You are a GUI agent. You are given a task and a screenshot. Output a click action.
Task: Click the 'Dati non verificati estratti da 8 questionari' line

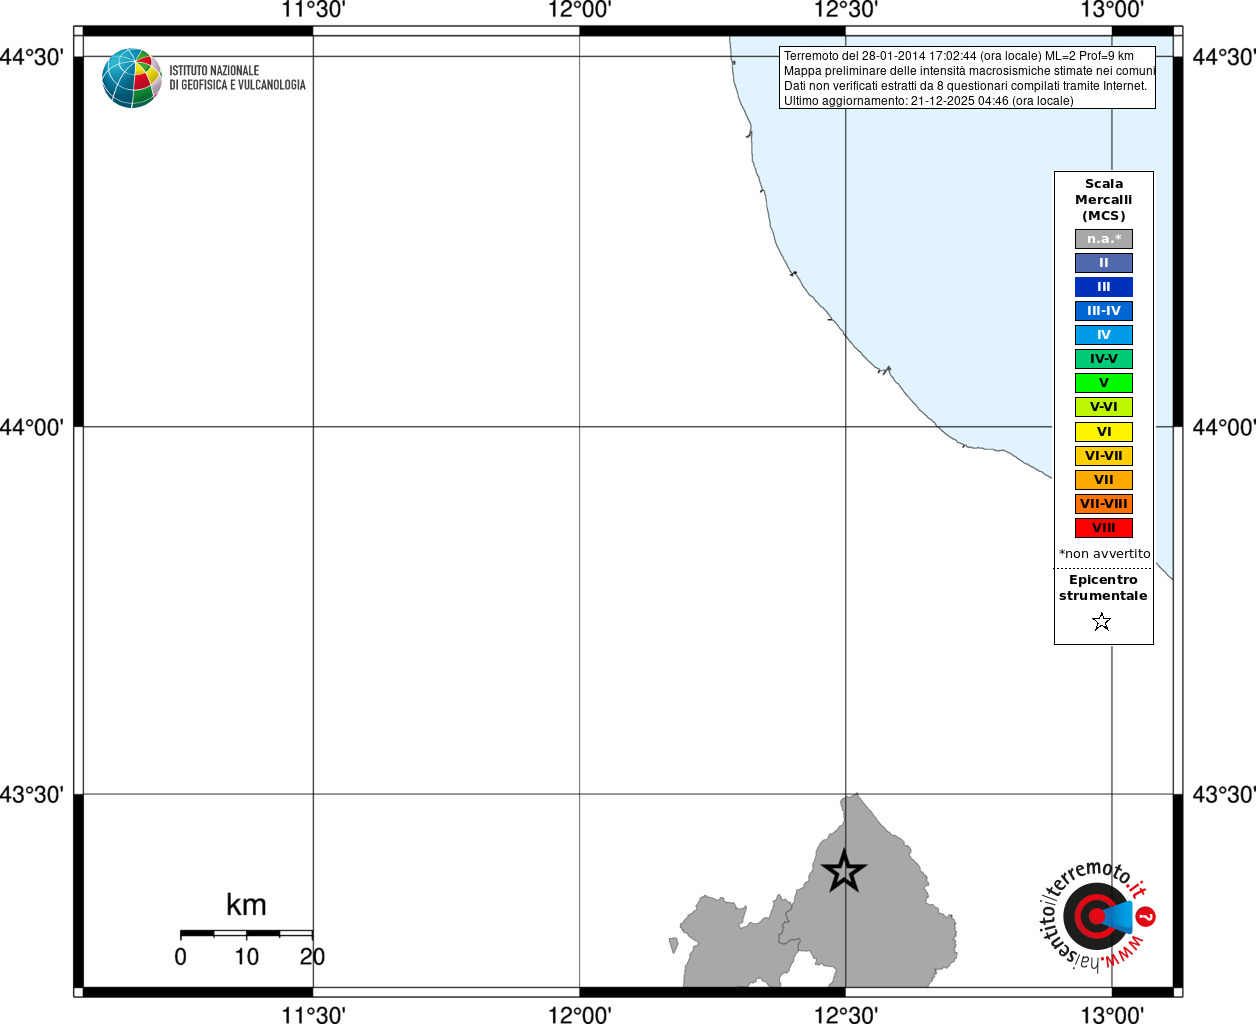965,86
